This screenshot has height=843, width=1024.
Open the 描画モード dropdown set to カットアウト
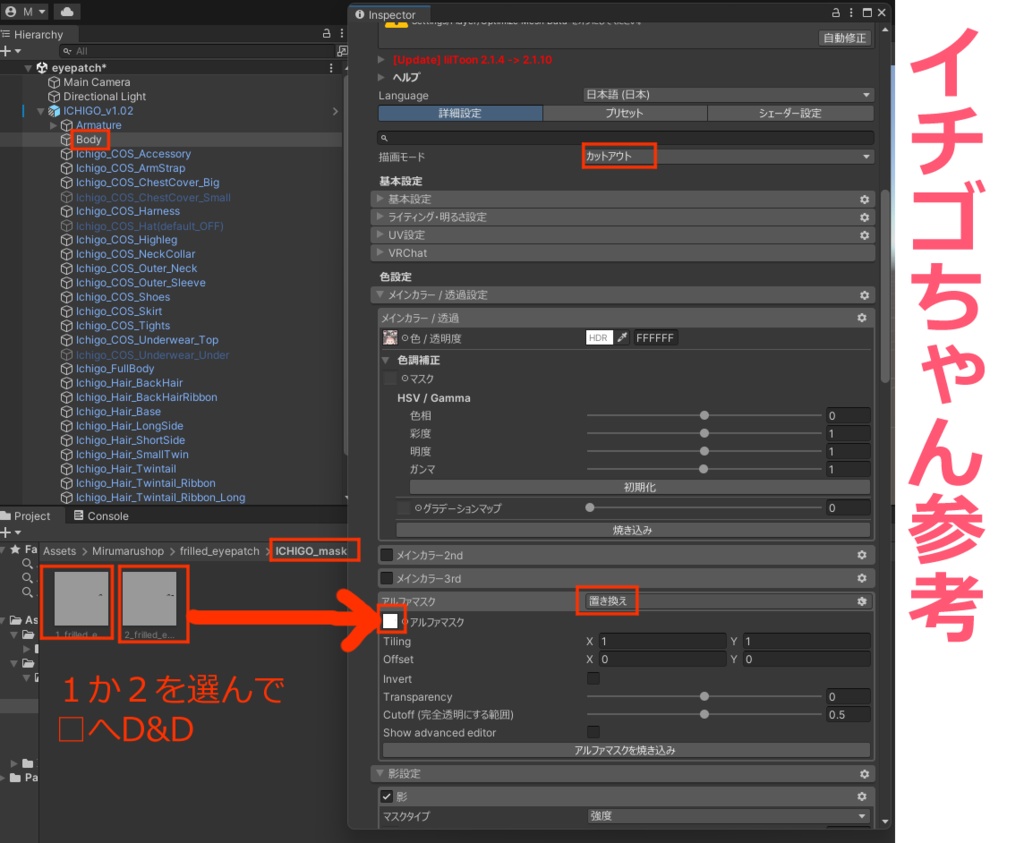click(728, 156)
